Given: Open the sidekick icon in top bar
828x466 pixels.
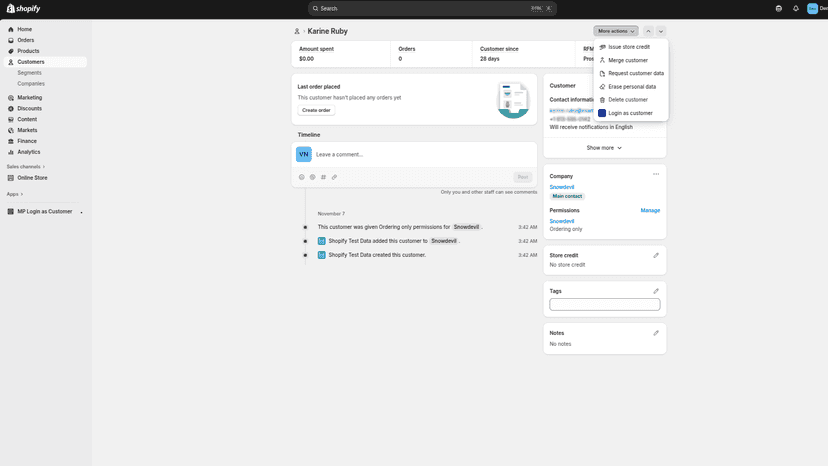Looking at the screenshot, I should pos(778,8).
